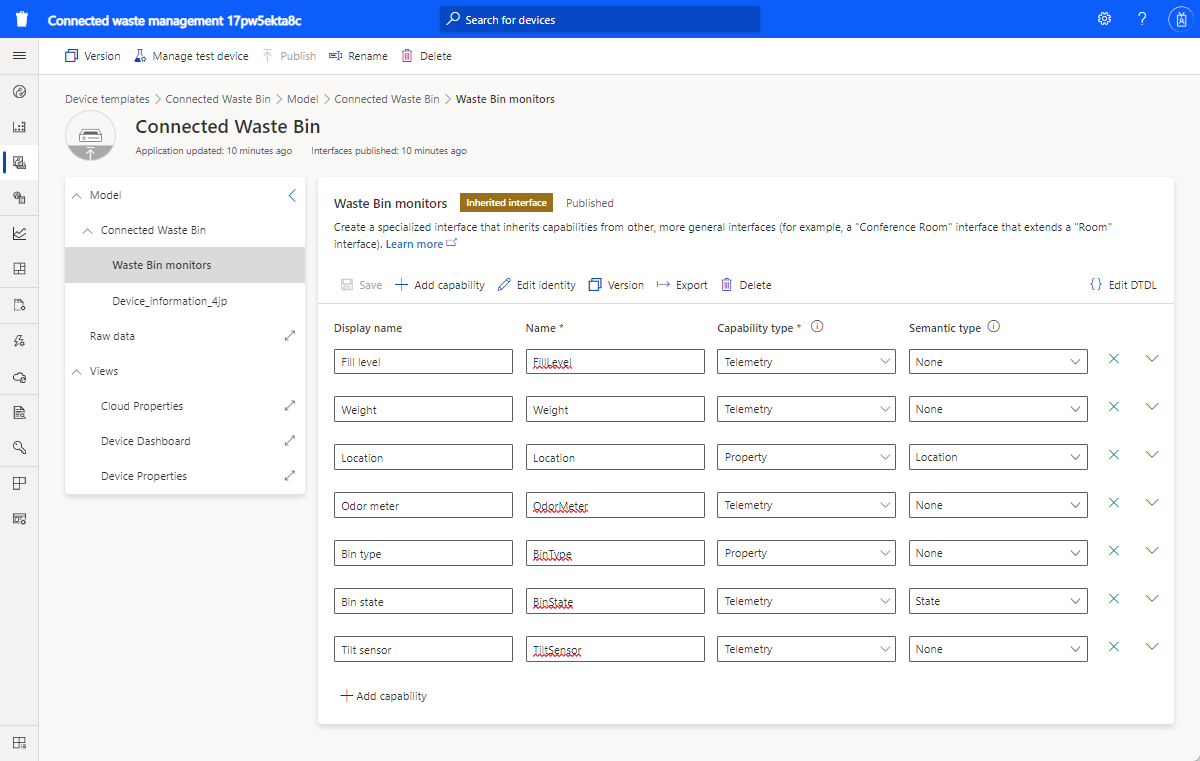The height and width of the screenshot is (761, 1200).
Task: Click the Capability type info icon
Action: (817, 327)
